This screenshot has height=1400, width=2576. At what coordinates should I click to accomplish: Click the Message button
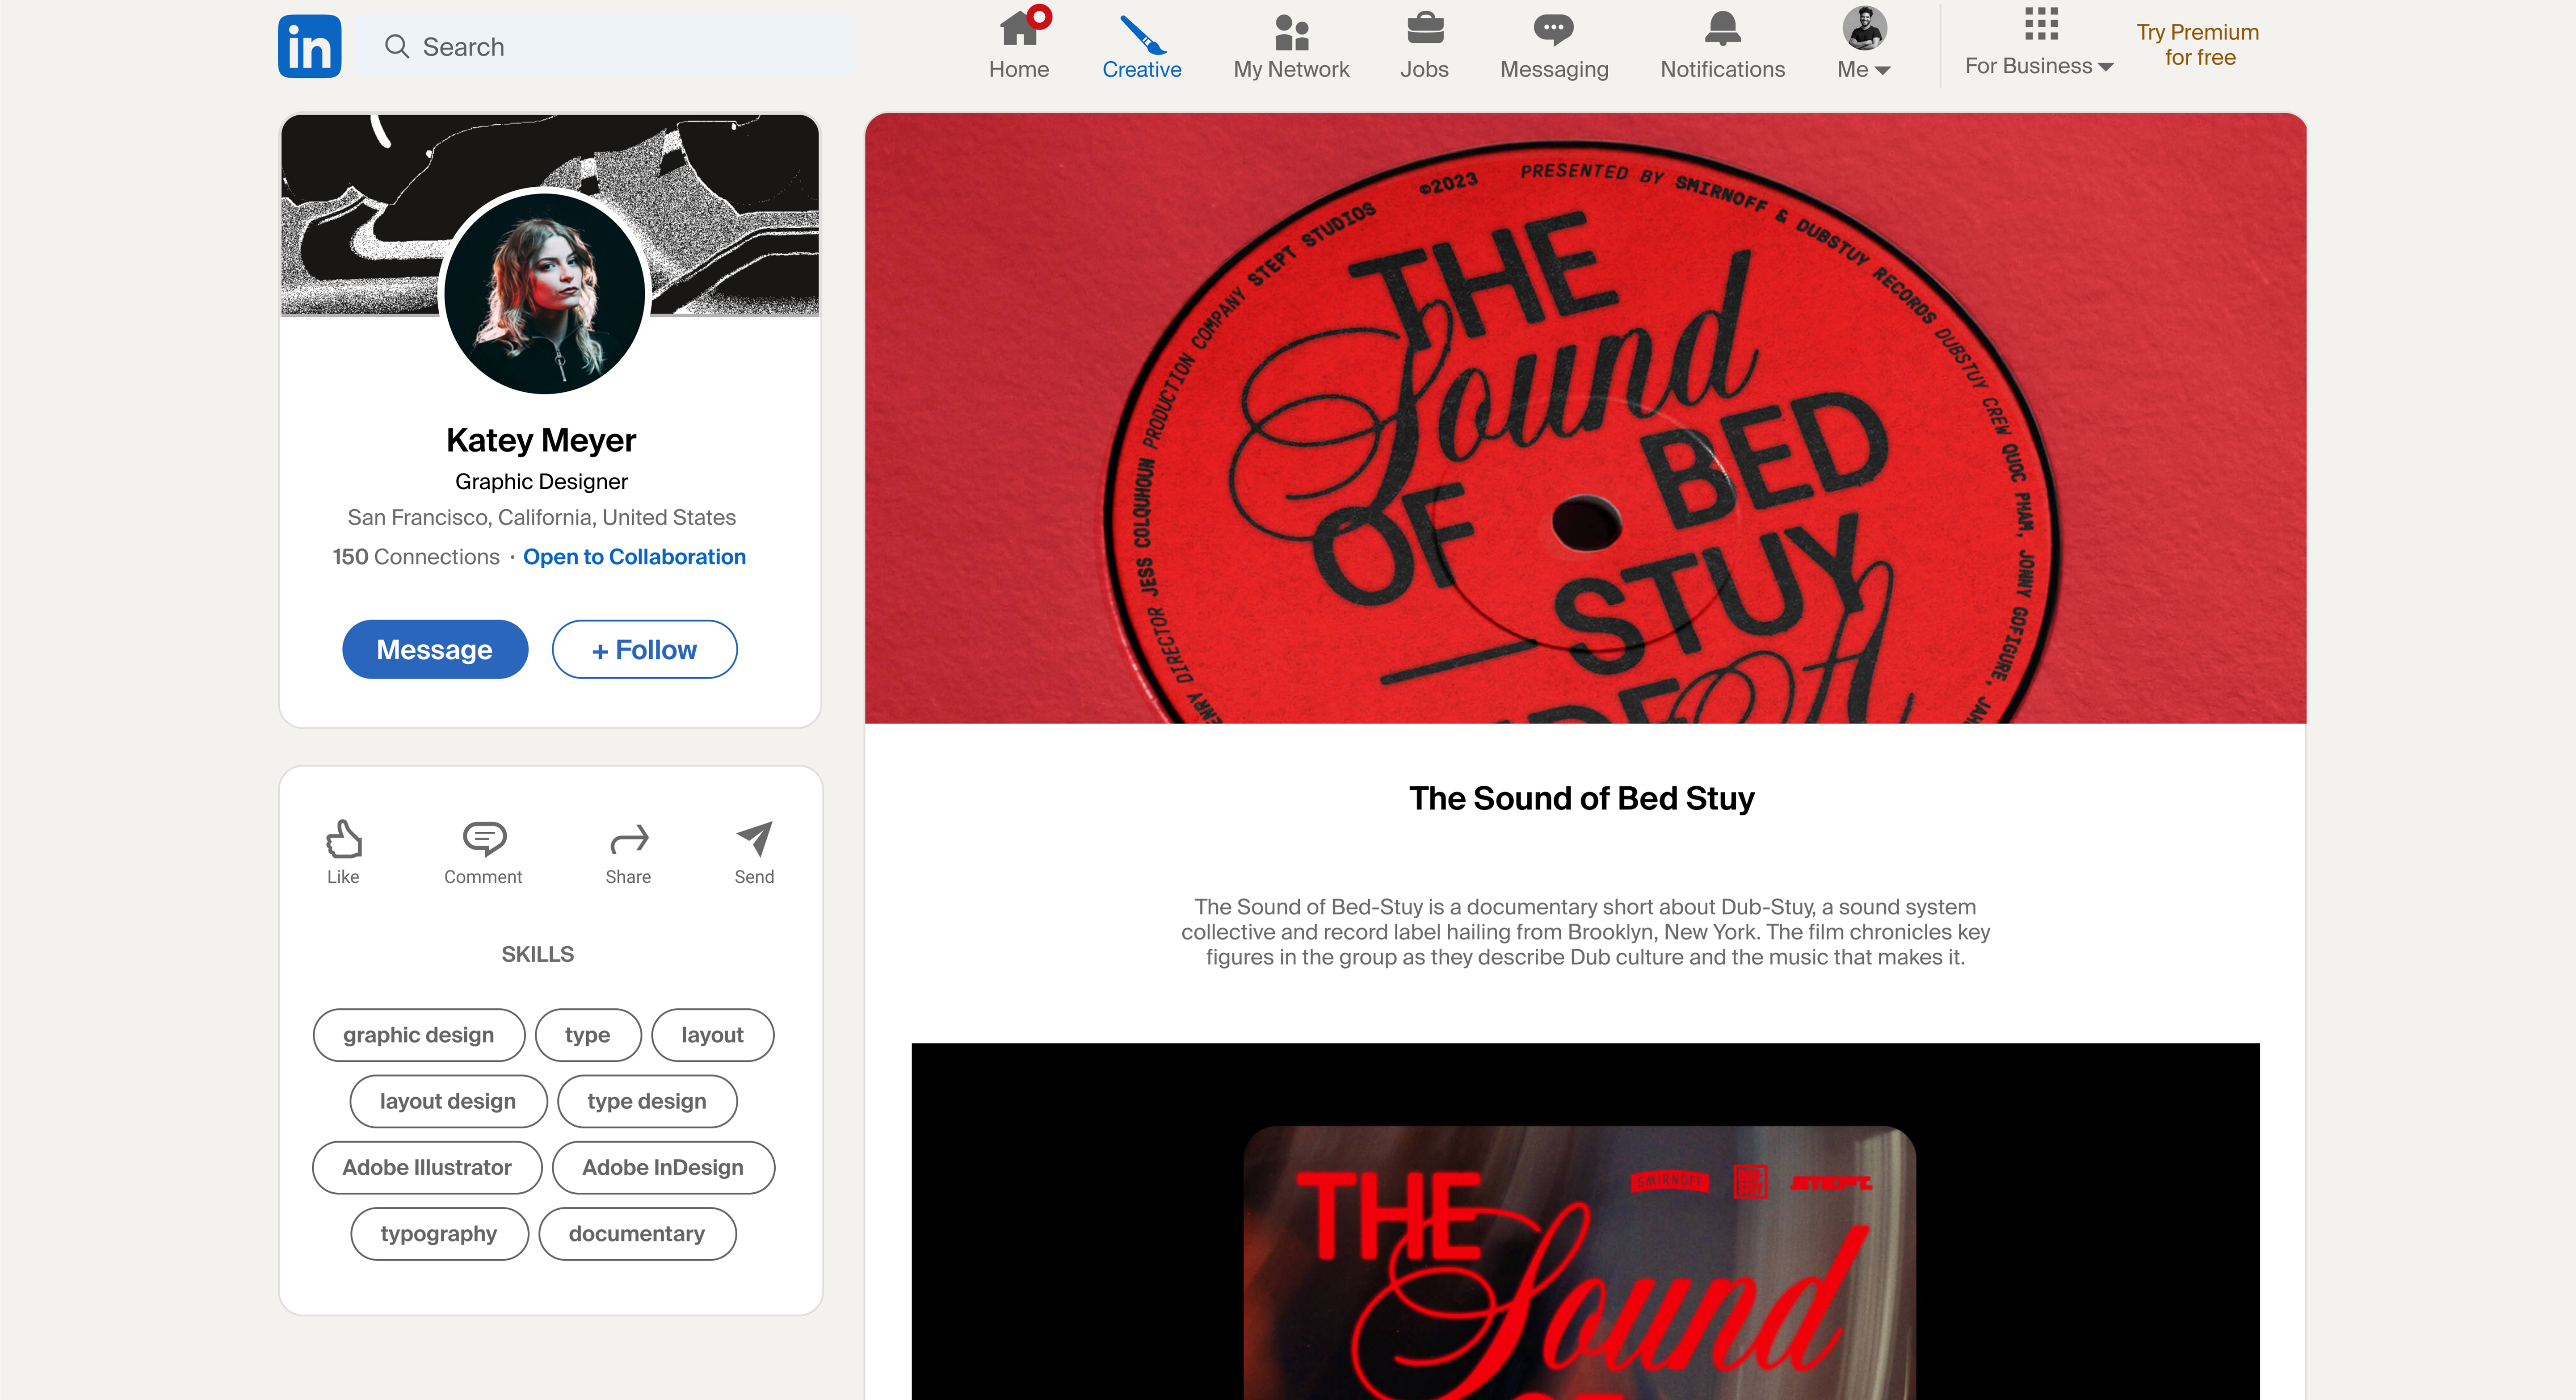pos(435,649)
